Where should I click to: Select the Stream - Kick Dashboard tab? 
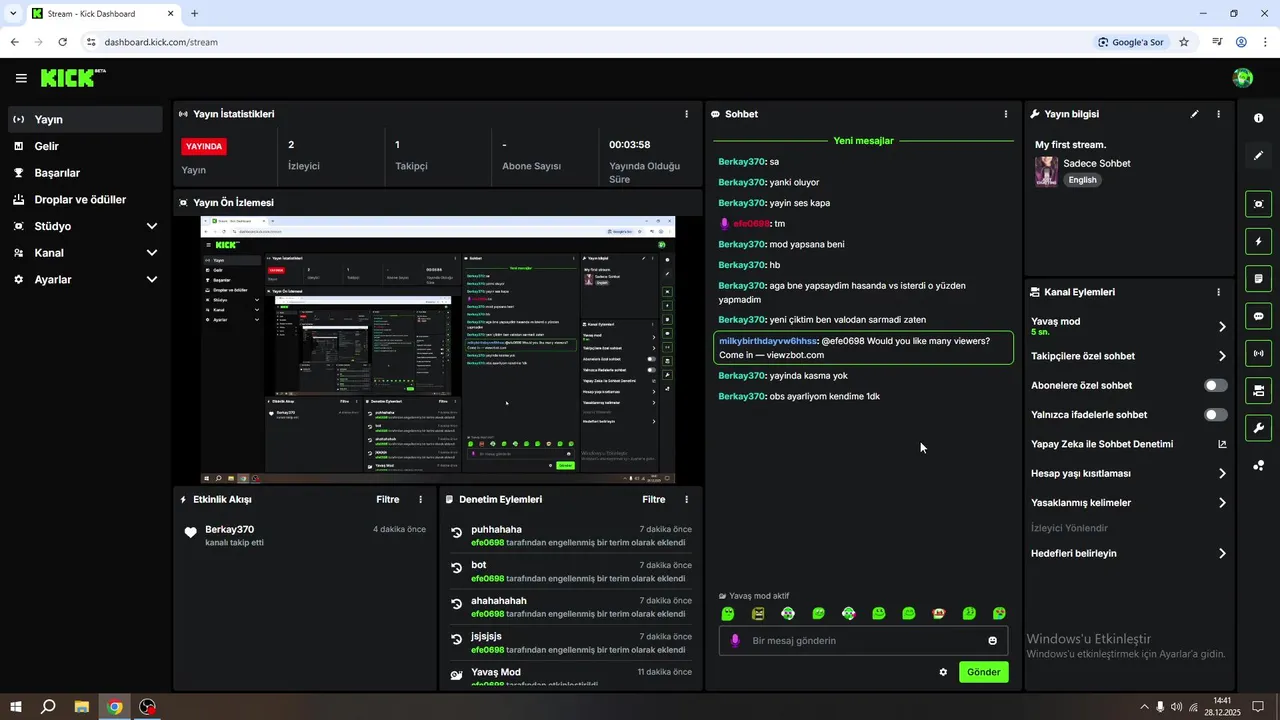(x=102, y=14)
